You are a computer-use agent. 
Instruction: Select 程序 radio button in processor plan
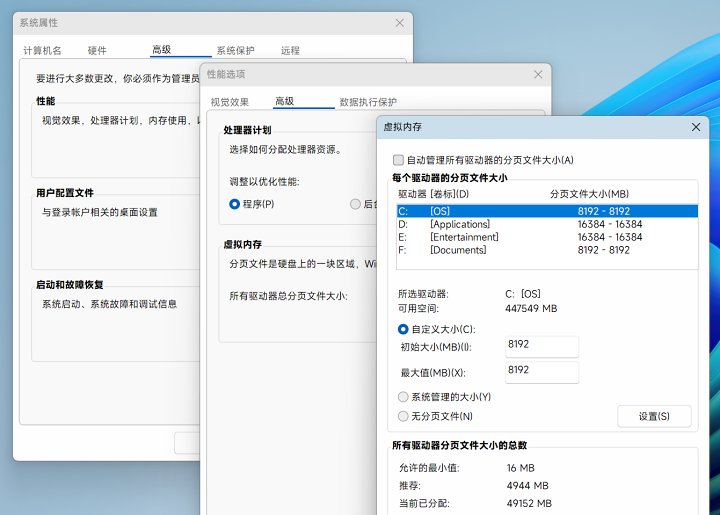click(234, 204)
